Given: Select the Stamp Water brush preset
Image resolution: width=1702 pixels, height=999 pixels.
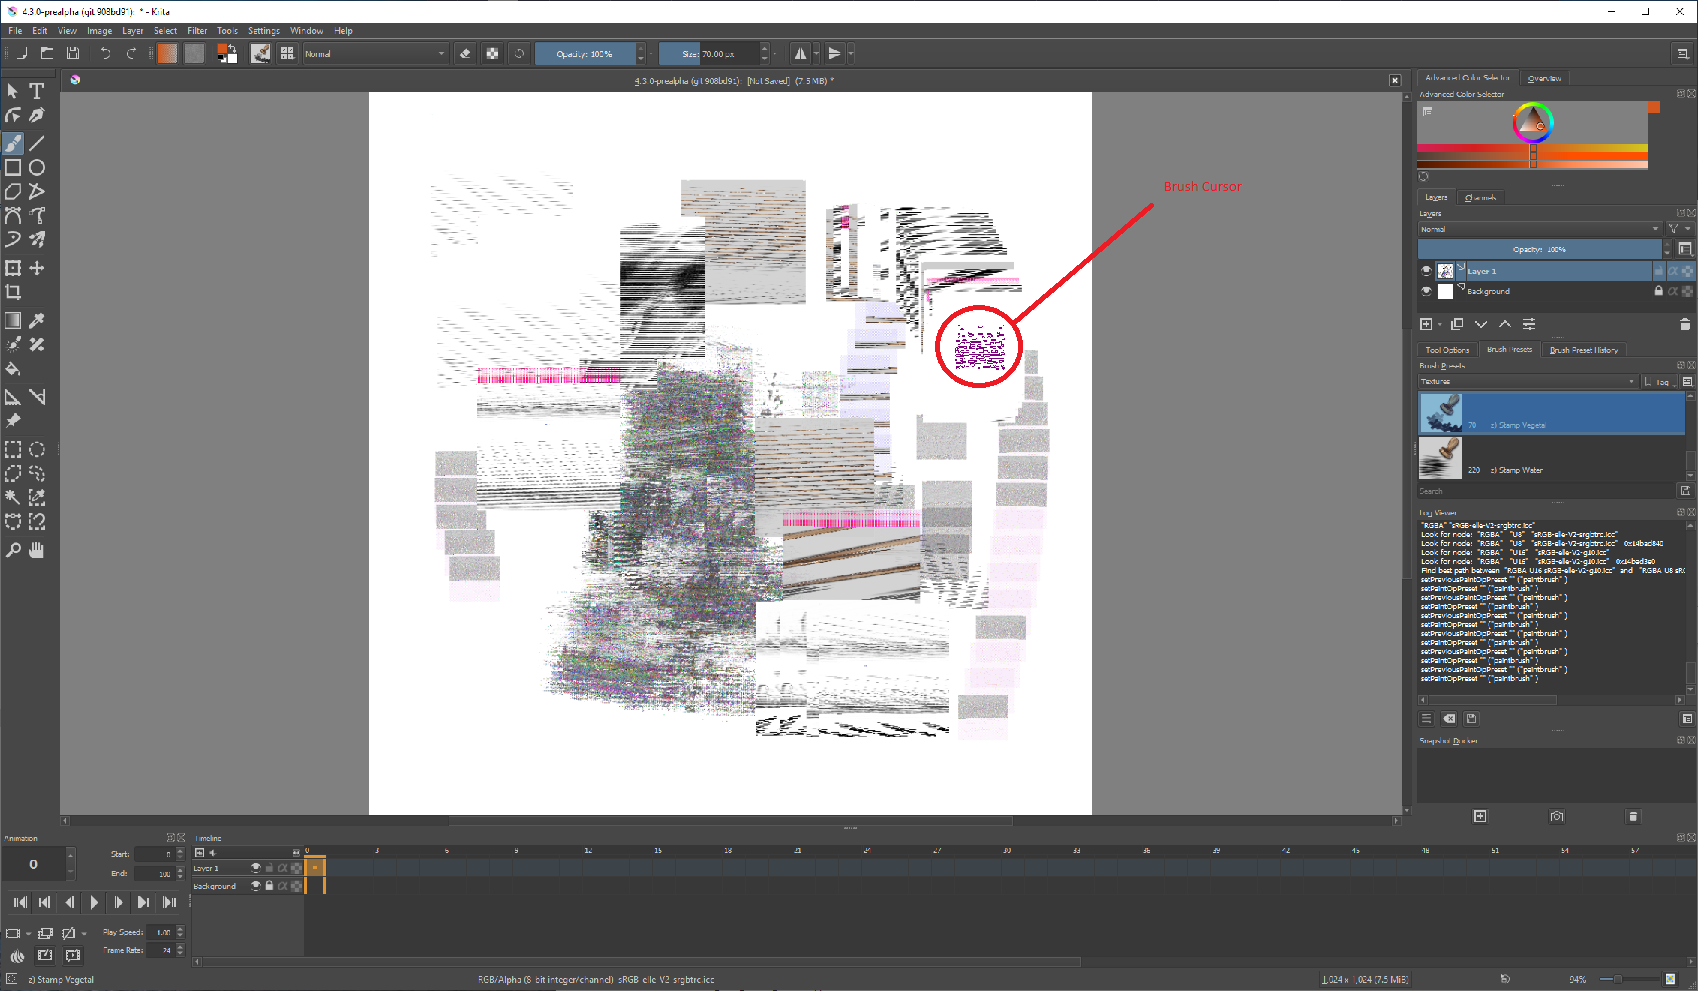Looking at the screenshot, I should click(x=1552, y=458).
